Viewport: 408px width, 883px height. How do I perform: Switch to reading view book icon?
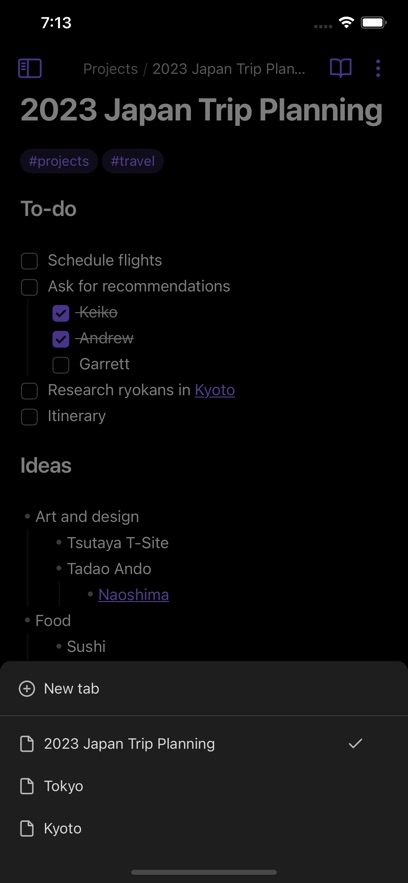click(340, 69)
